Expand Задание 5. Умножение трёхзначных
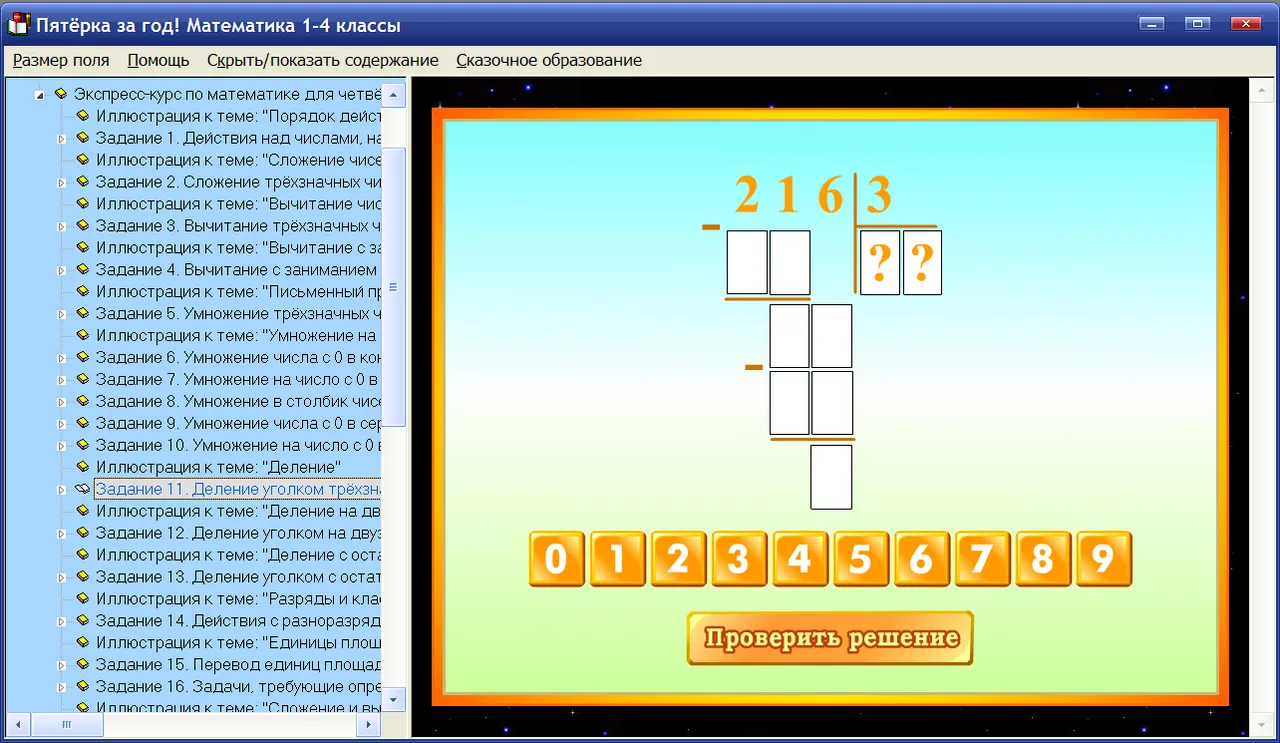1280x743 pixels. coord(62,315)
